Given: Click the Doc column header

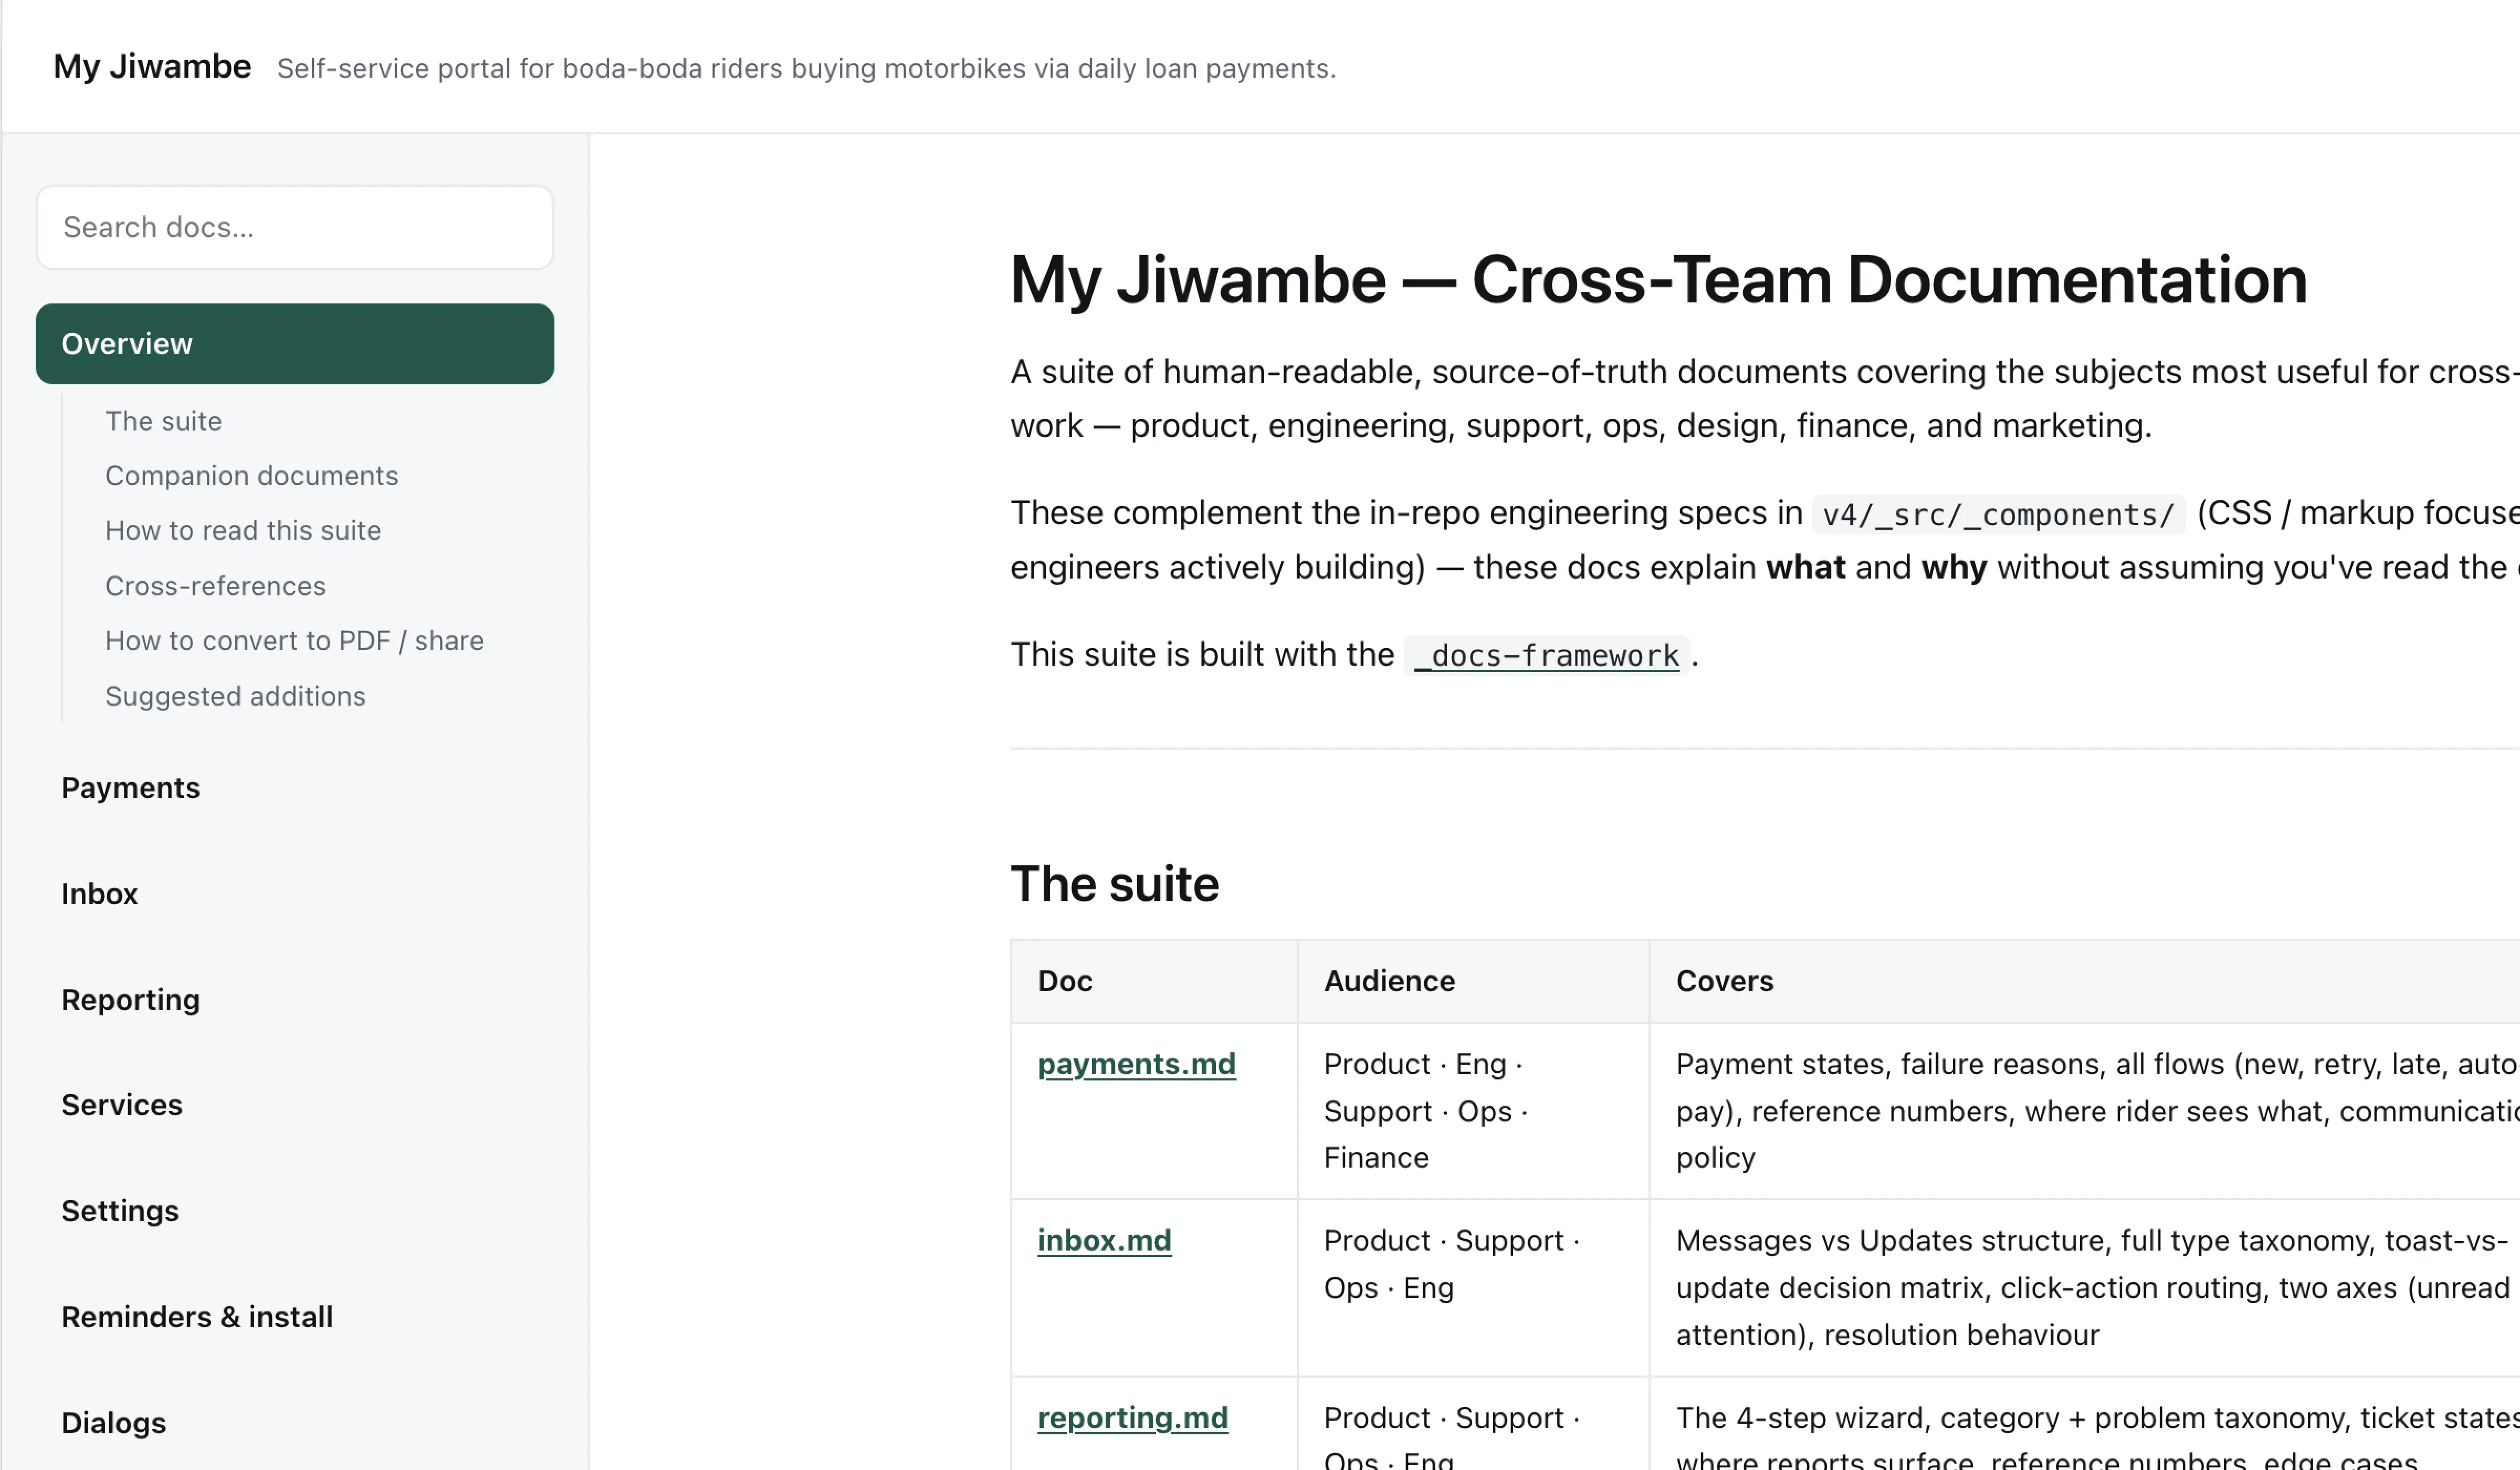Looking at the screenshot, I should 1154,980.
